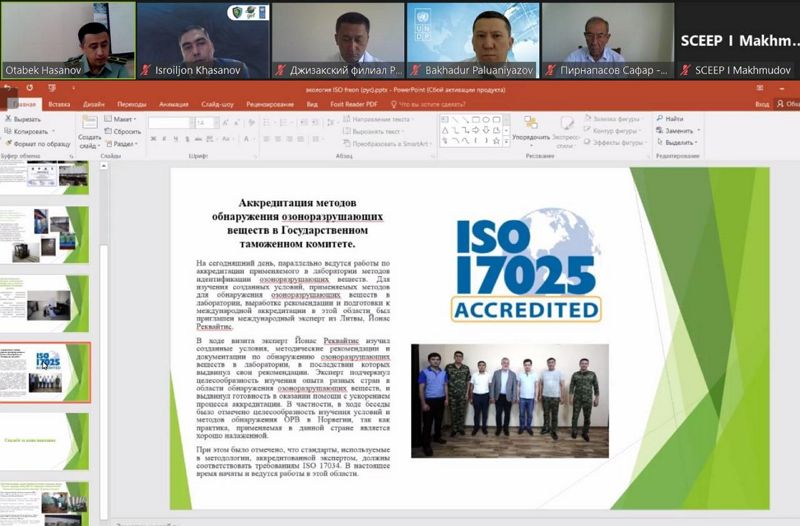Toggle italic К formatting
The height and width of the screenshot is (526, 800).
[x=164, y=139]
